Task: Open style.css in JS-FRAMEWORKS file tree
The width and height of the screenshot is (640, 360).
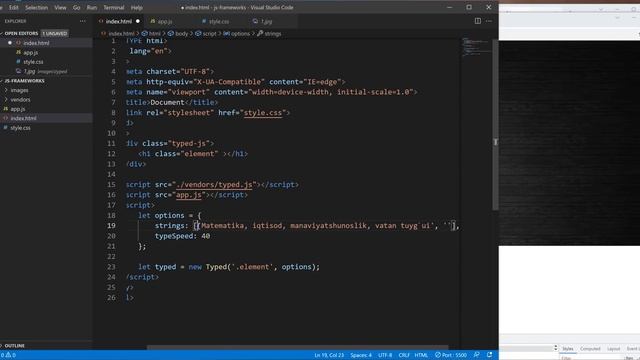Action: tap(20, 128)
